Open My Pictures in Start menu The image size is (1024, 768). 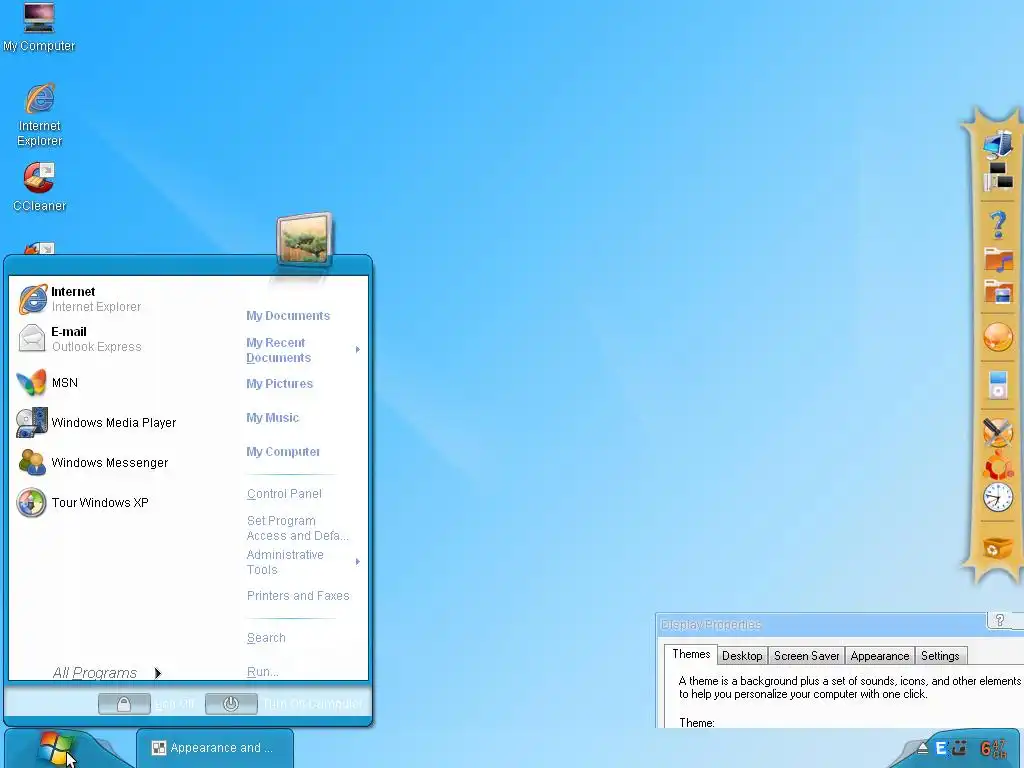[x=280, y=383]
